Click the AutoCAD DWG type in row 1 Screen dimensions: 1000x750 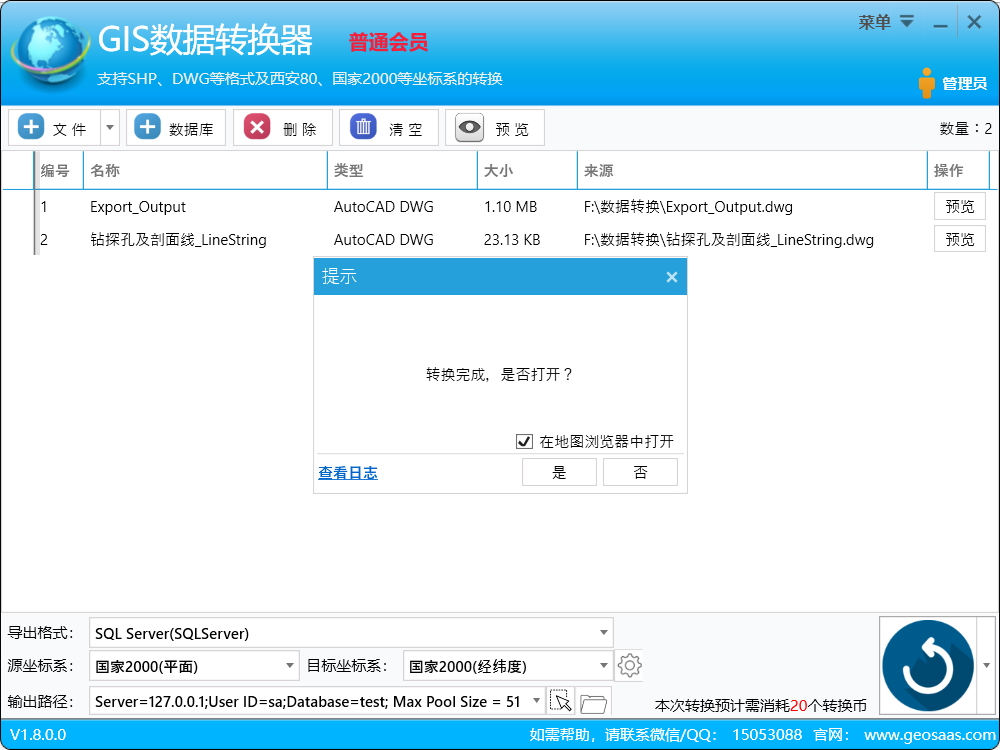tap(383, 207)
